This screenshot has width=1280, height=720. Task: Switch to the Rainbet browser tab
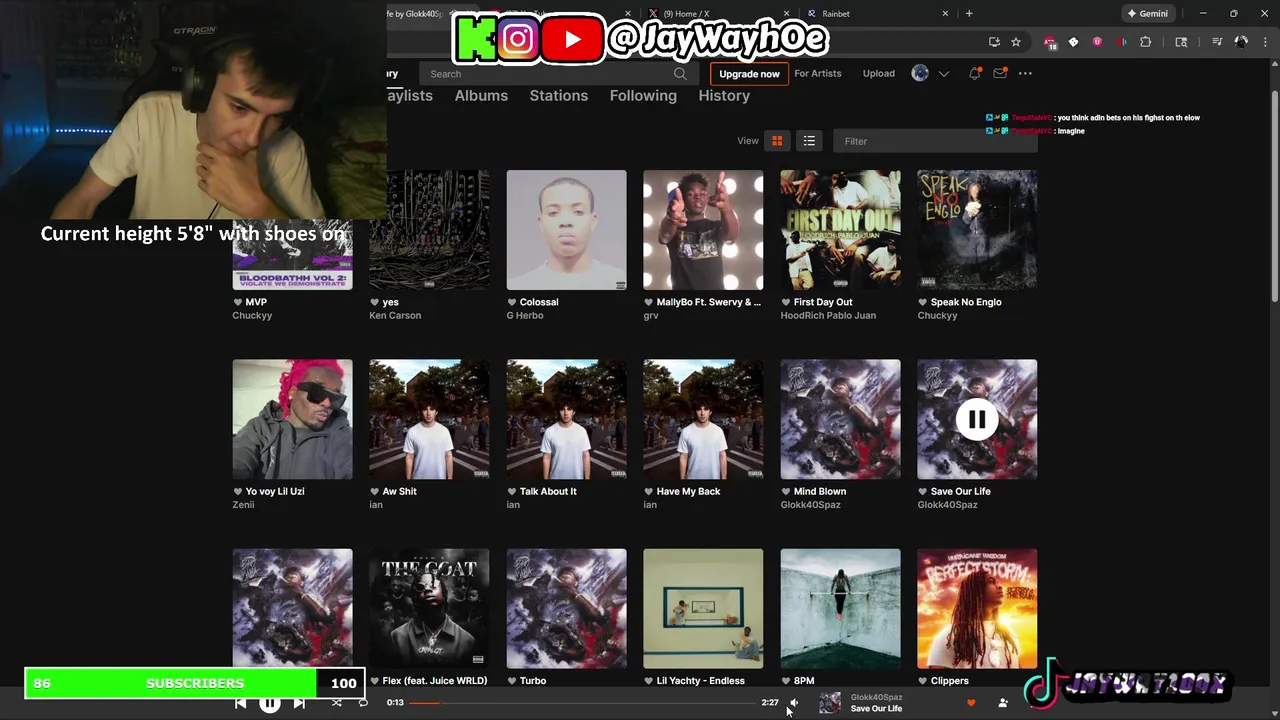pyautogui.click(x=877, y=14)
